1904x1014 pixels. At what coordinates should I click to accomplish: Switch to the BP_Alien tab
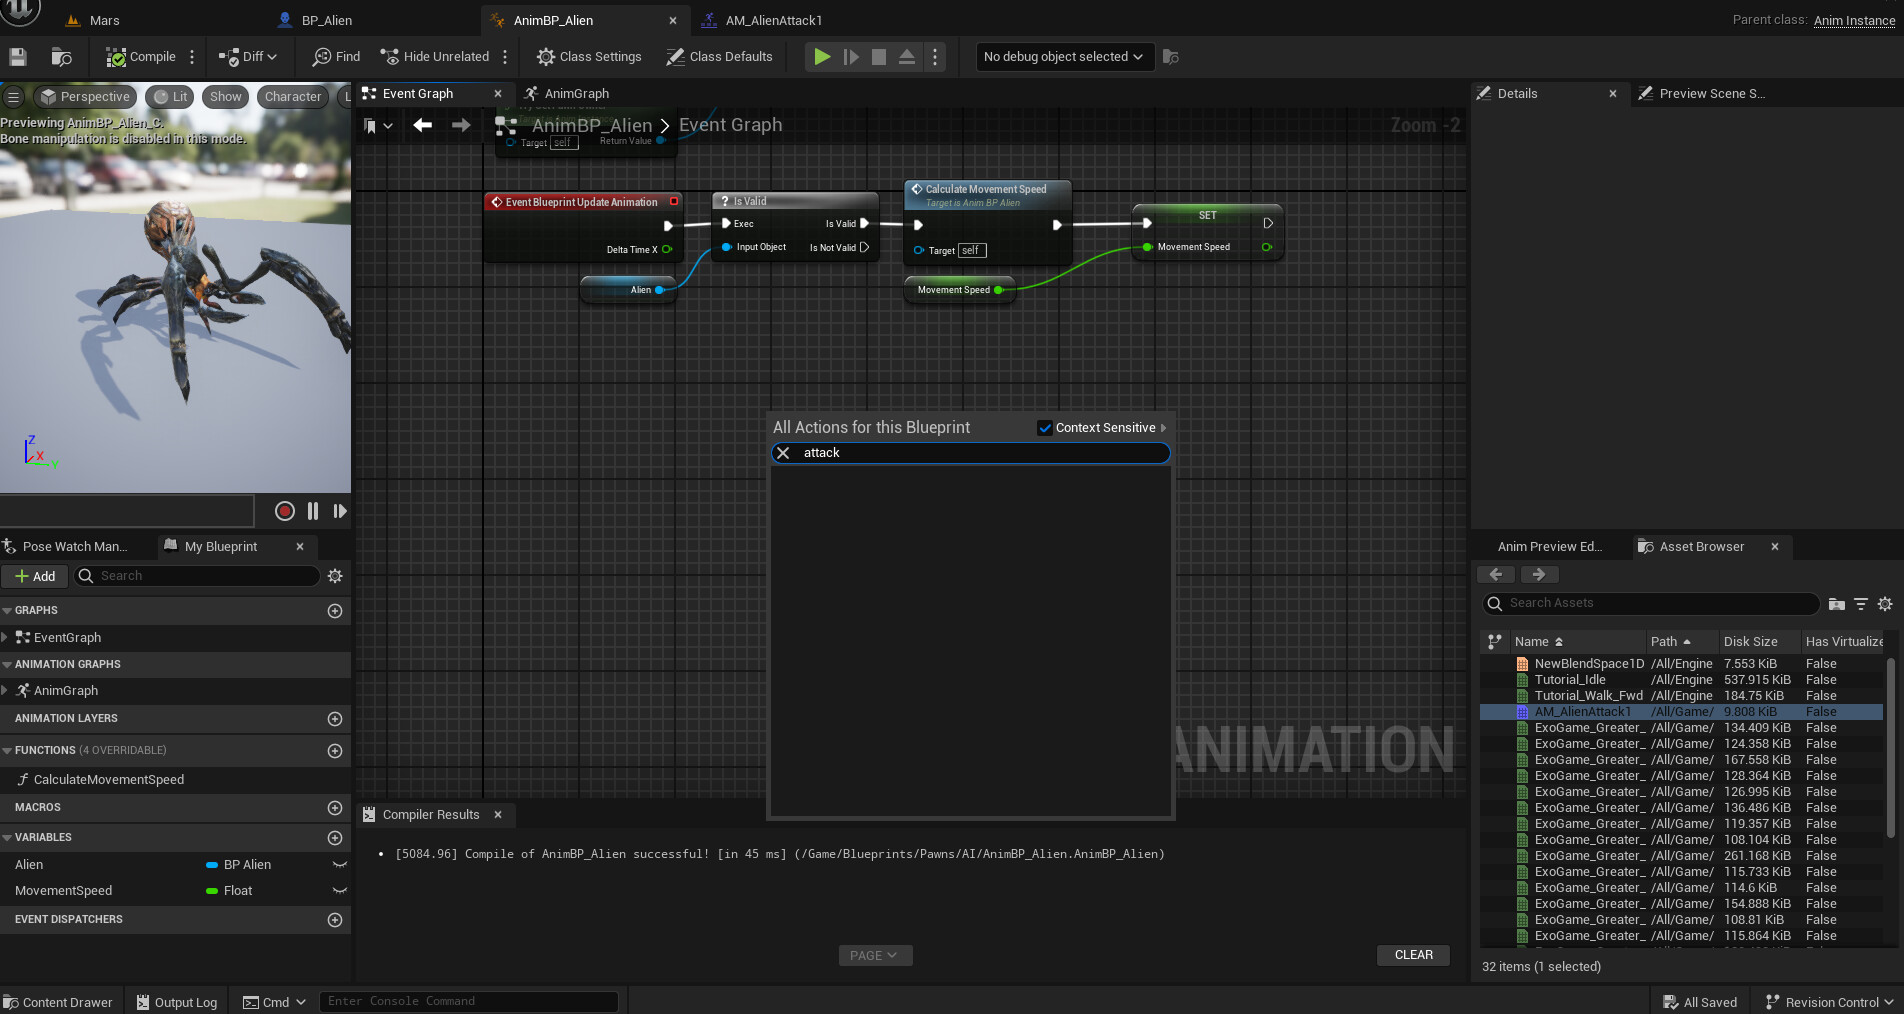327,20
